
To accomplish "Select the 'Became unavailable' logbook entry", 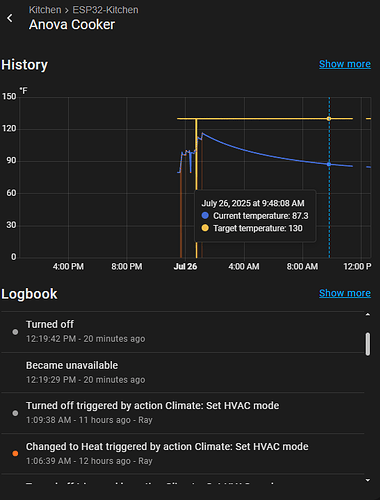I will (x=183, y=372).
